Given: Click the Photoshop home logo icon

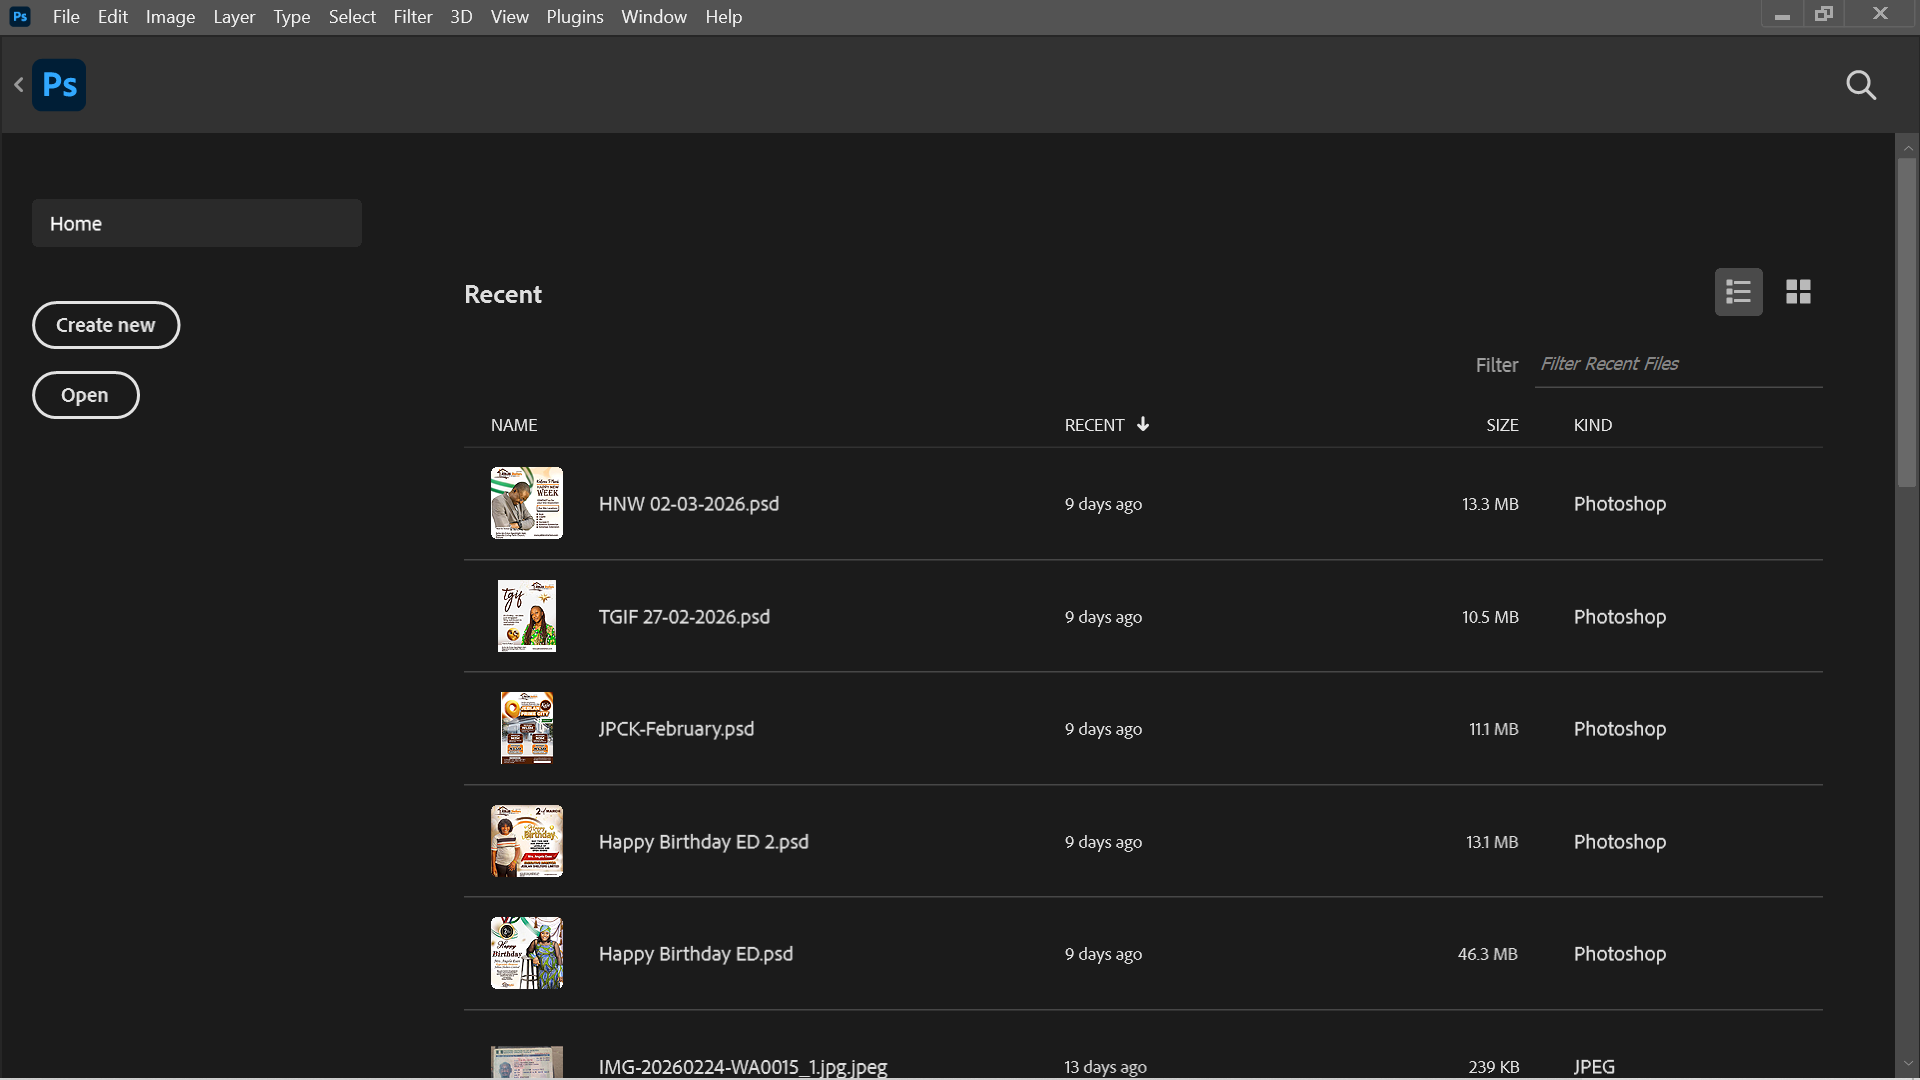Looking at the screenshot, I should [59, 85].
